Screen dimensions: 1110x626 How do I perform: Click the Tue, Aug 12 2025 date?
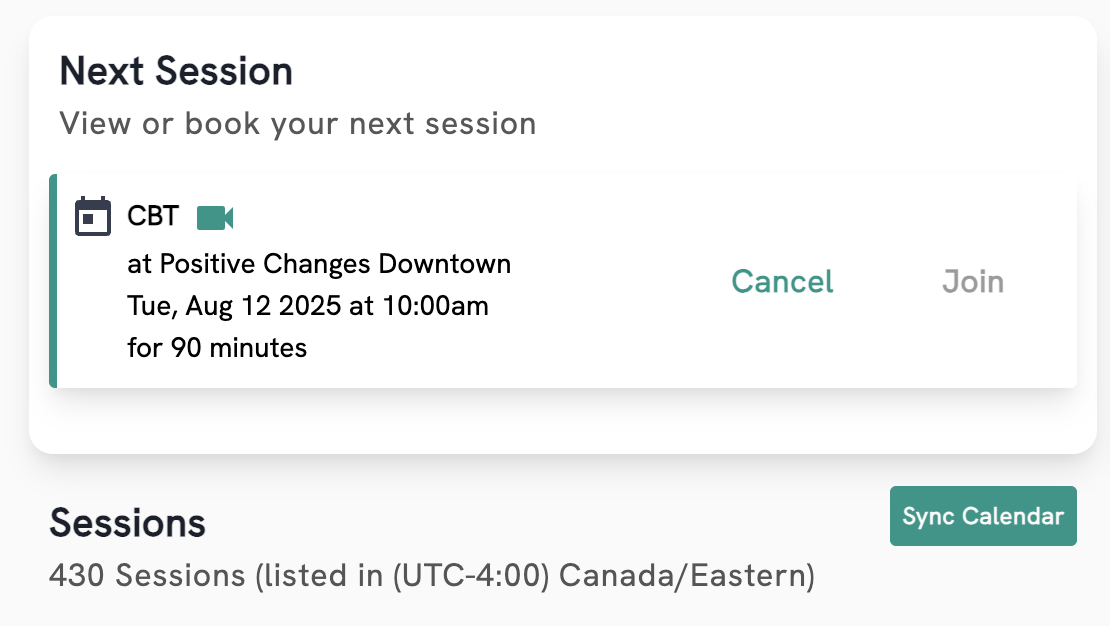pos(235,306)
